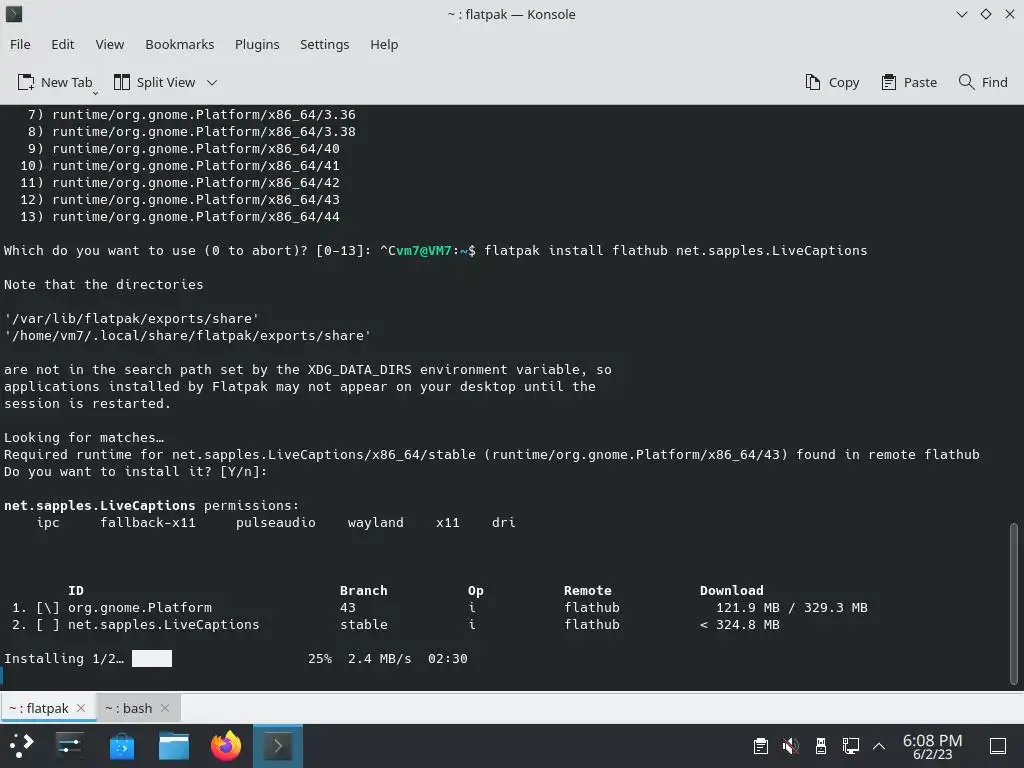Open the Settings menu
Viewport: 1024px width, 768px height.
point(325,44)
